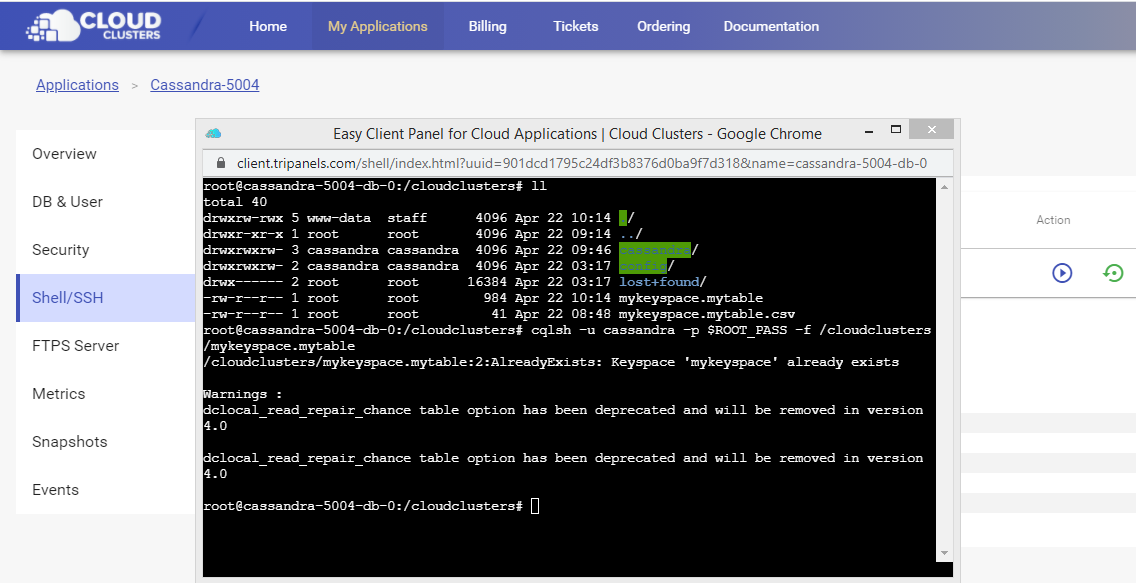Click lost+found/ directory in listing
The image size is (1136, 583).
point(662,282)
